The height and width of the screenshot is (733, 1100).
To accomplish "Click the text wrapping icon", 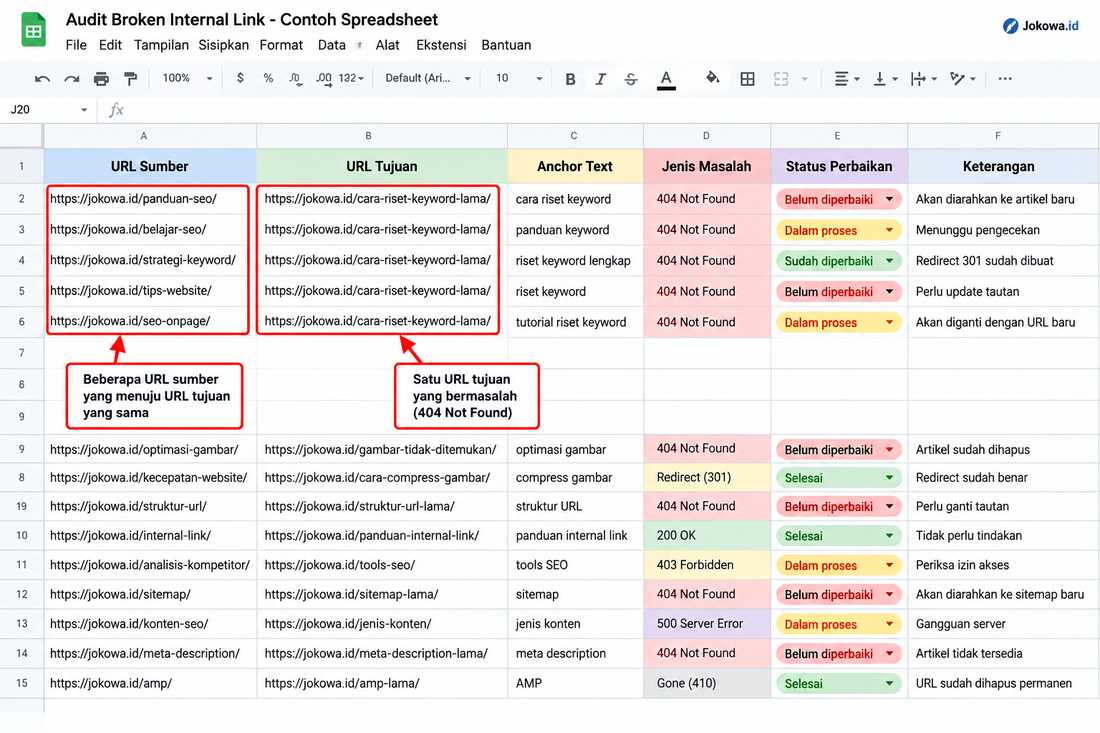I will (918, 79).
